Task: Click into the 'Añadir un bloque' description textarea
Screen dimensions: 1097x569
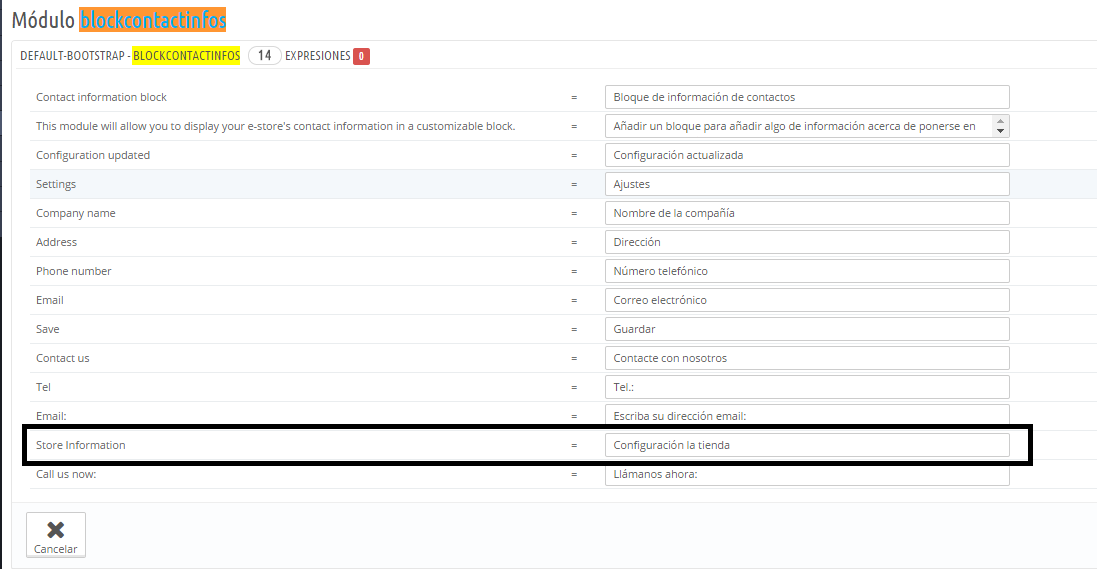Action: (x=798, y=126)
